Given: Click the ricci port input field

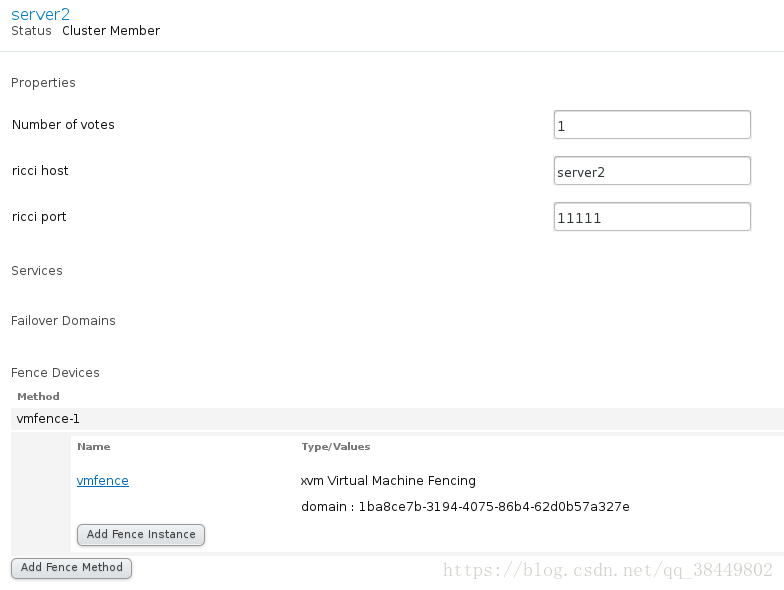Looking at the screenshot, I should [652, 216].
